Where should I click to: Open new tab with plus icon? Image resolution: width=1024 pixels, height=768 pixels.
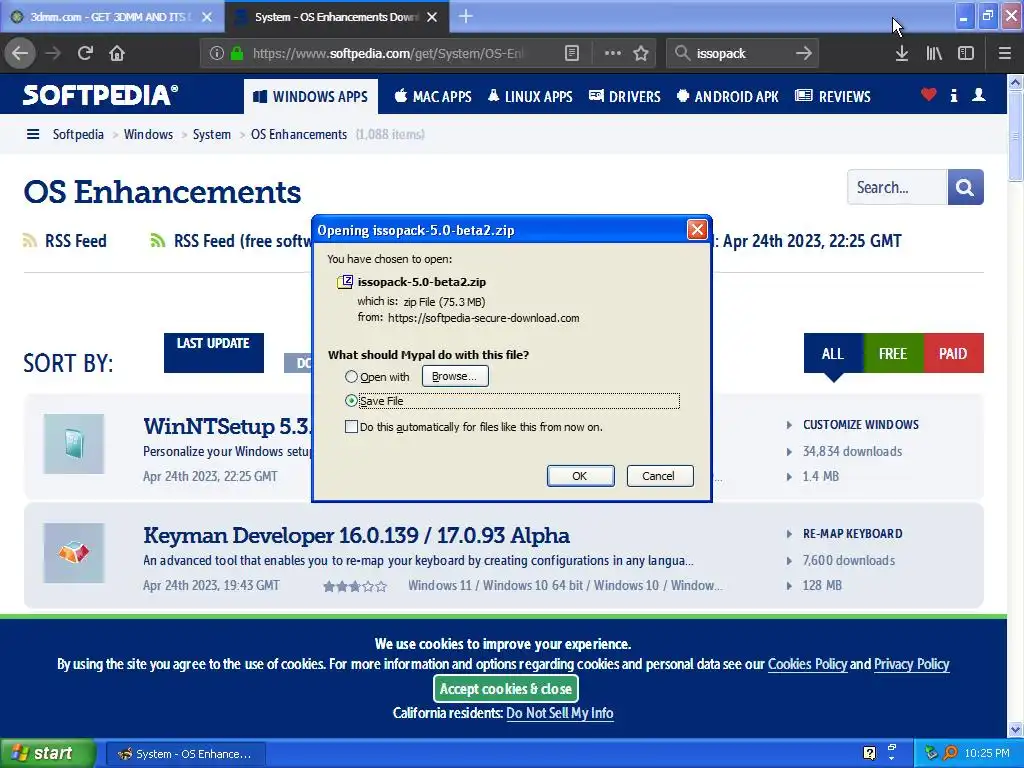(466, 16)
